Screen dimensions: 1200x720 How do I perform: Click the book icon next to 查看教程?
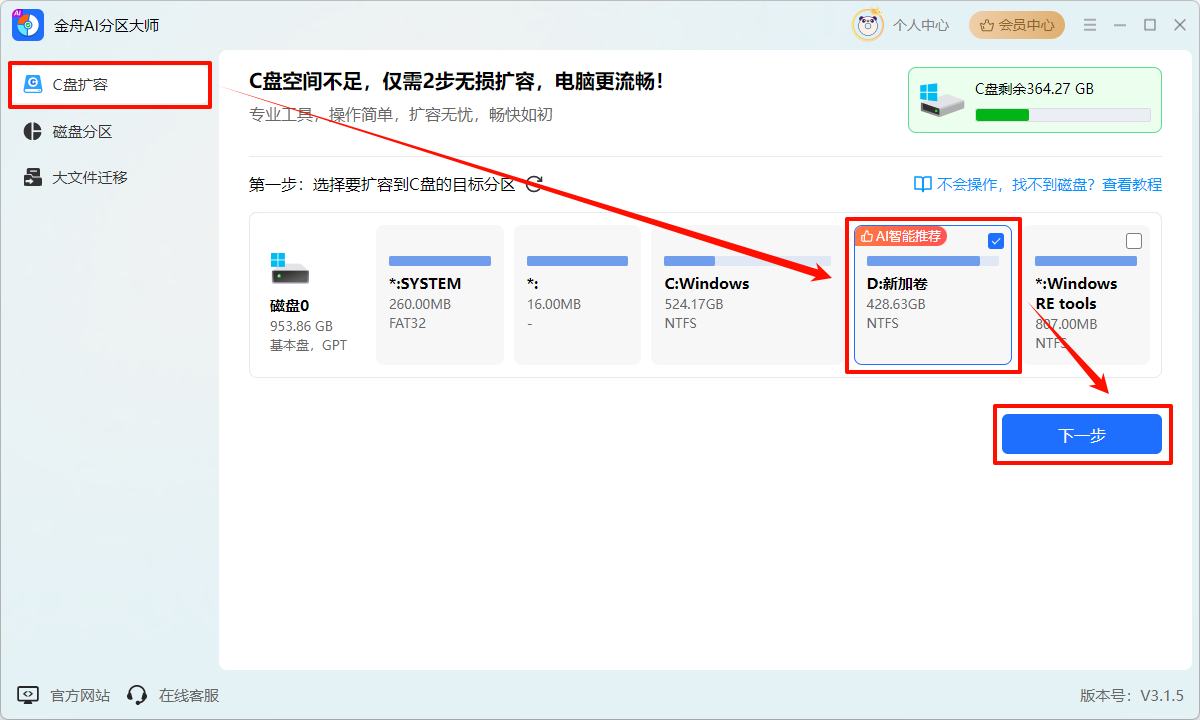tap(922, 184)
